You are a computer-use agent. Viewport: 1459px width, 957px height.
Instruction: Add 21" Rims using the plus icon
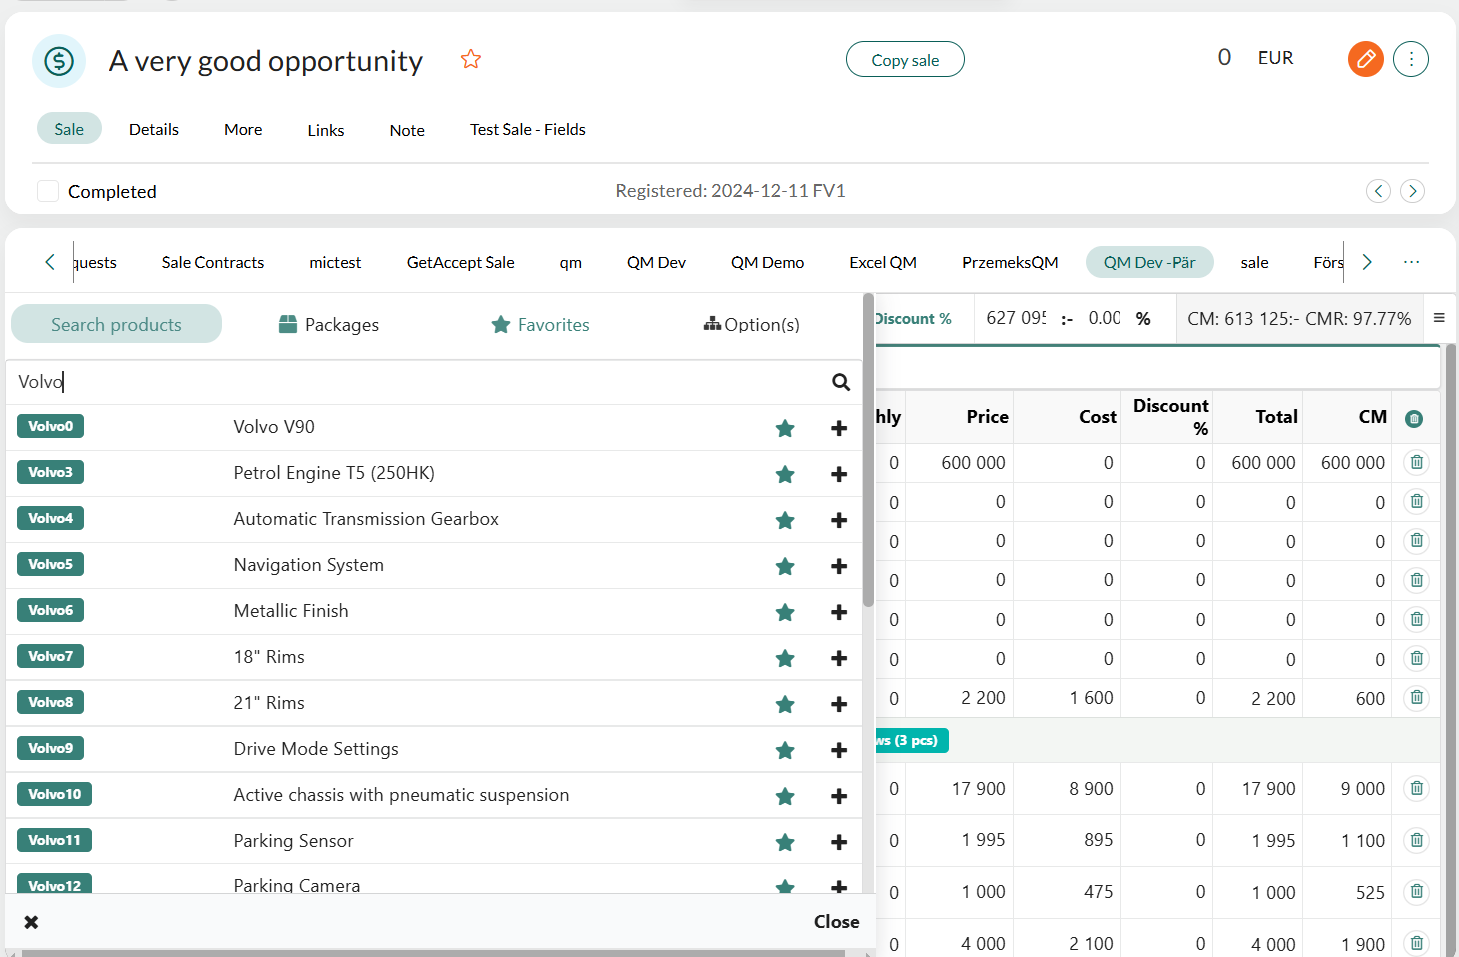point(839,704)
